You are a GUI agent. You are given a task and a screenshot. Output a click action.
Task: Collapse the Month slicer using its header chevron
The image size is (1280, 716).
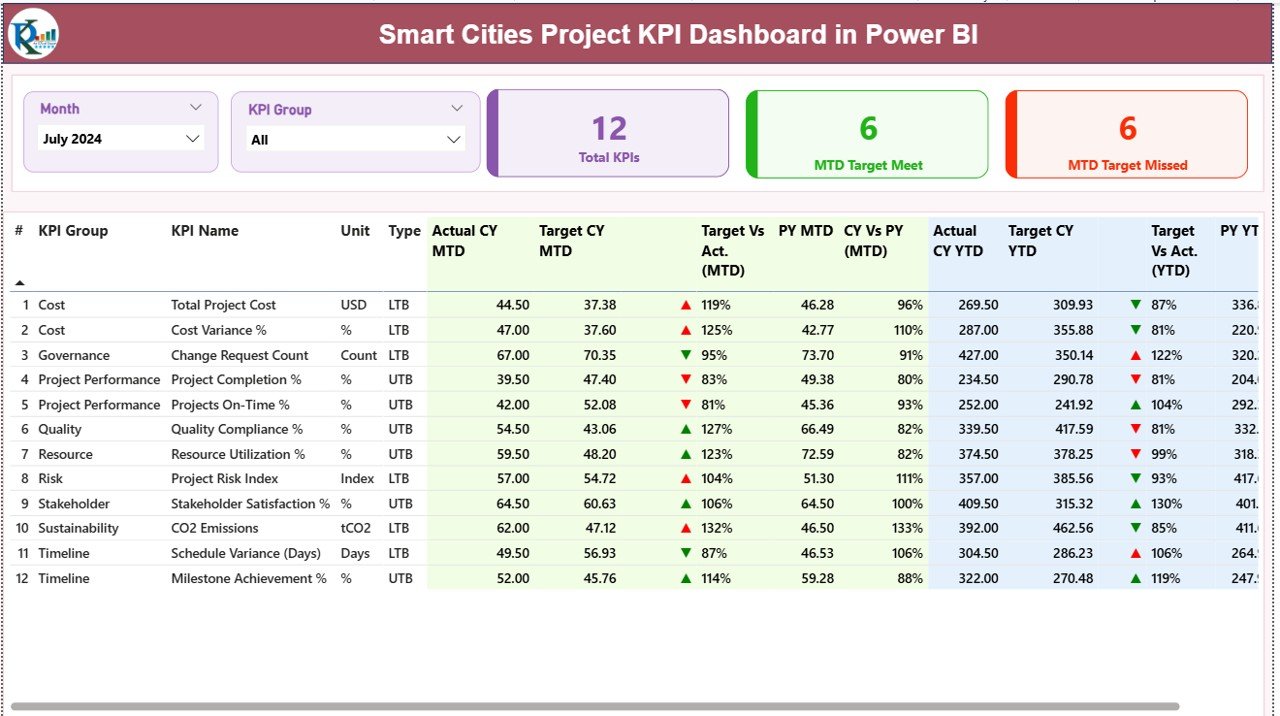click(x=195, y=107)
